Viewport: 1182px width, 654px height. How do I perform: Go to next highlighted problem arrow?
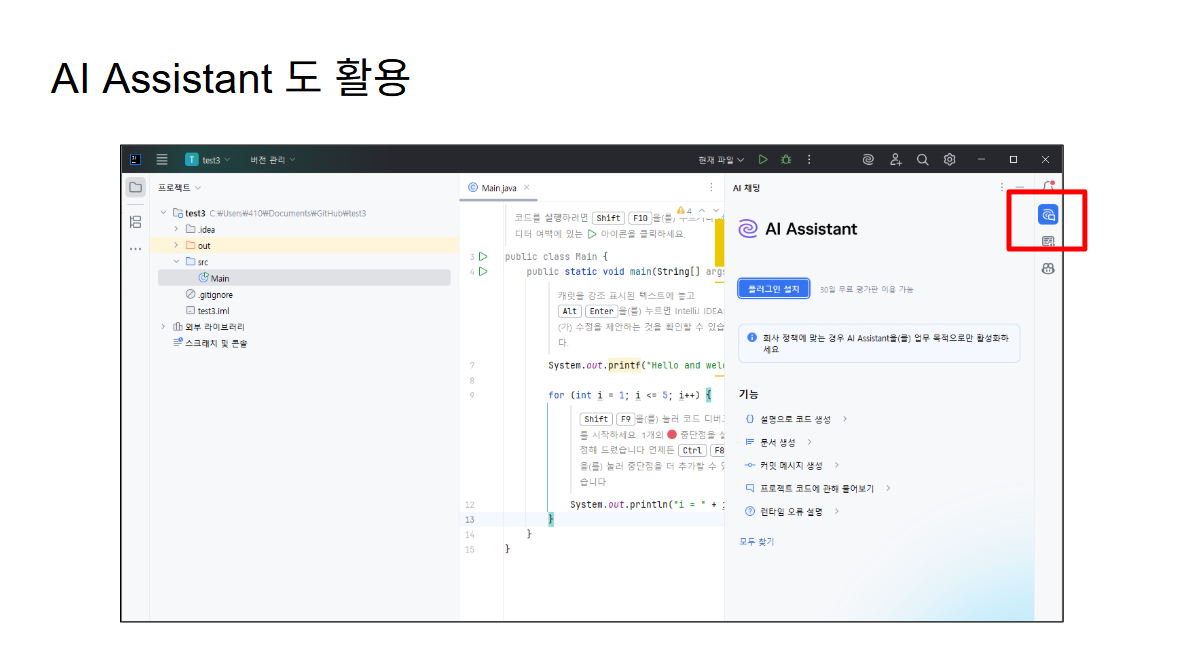pyautogui.click(x=715, y=211)
